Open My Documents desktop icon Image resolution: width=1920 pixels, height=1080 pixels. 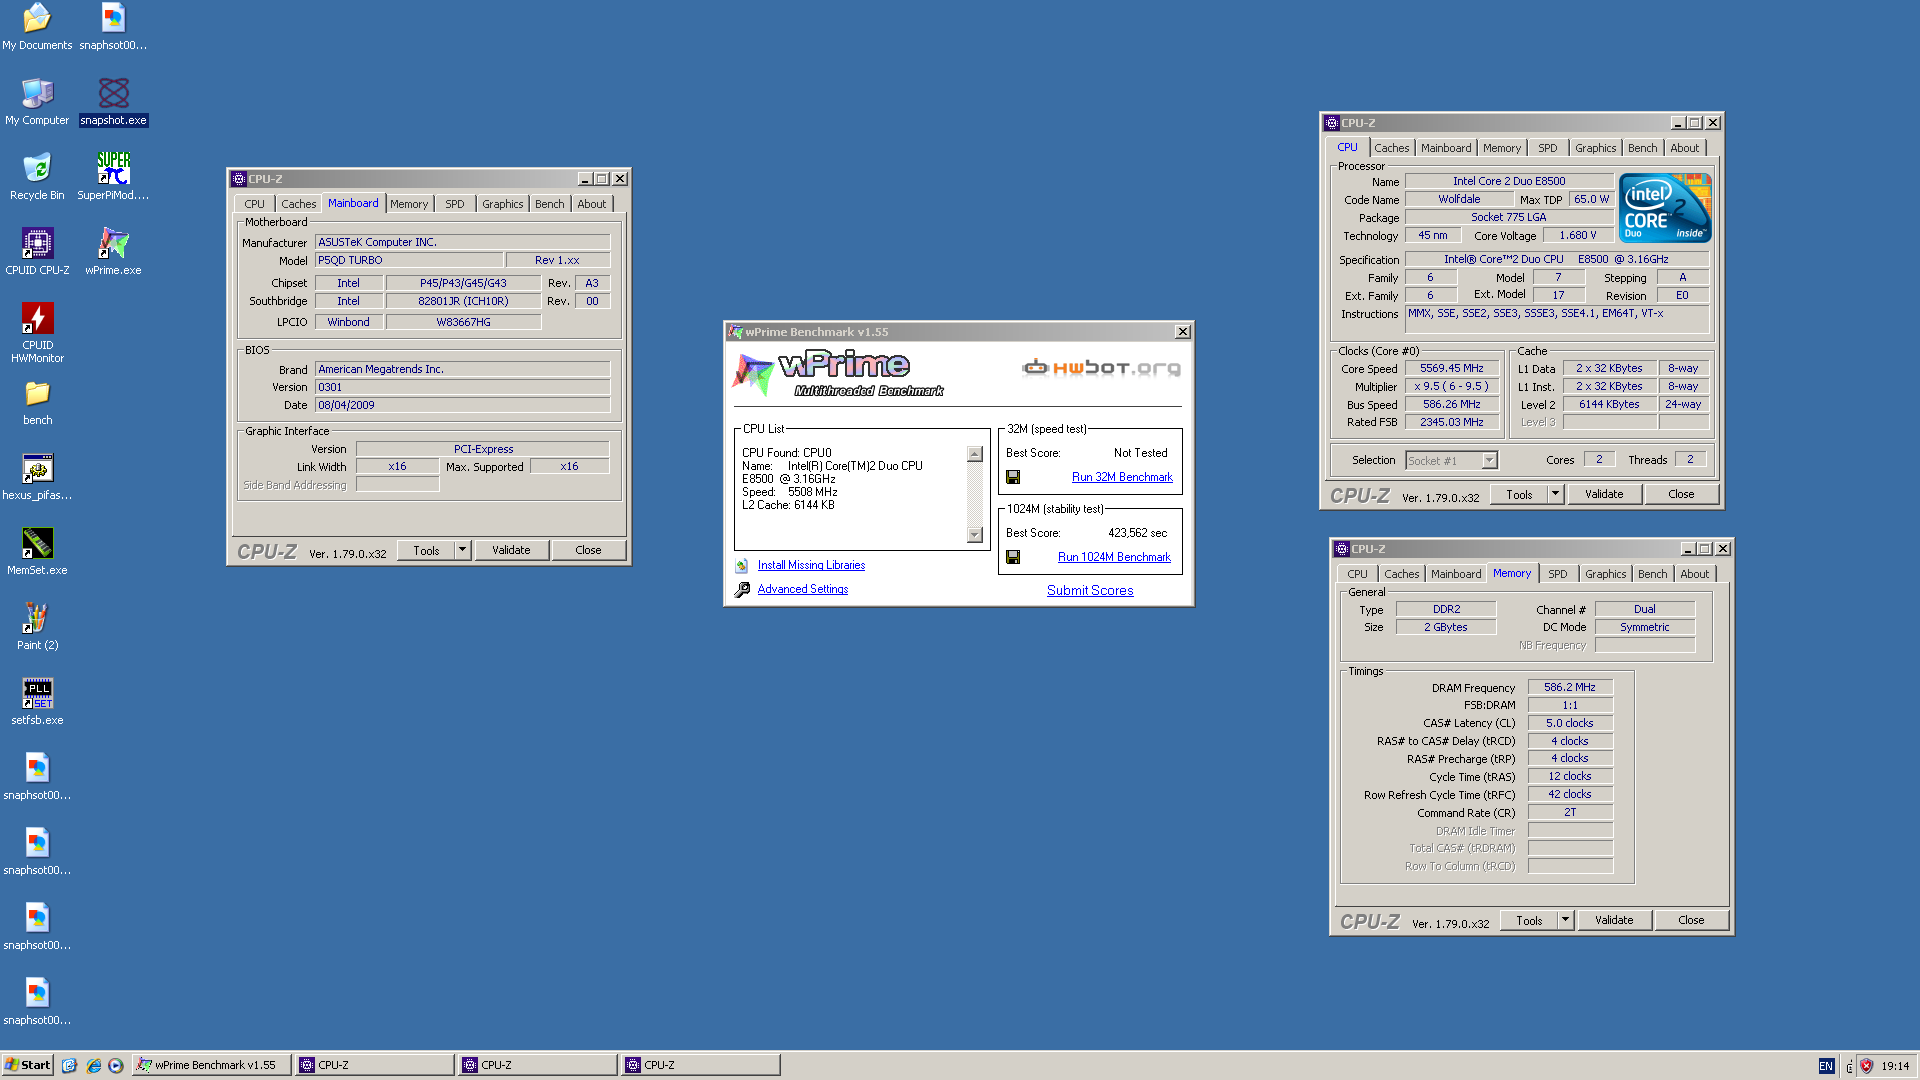pos(37,27)
